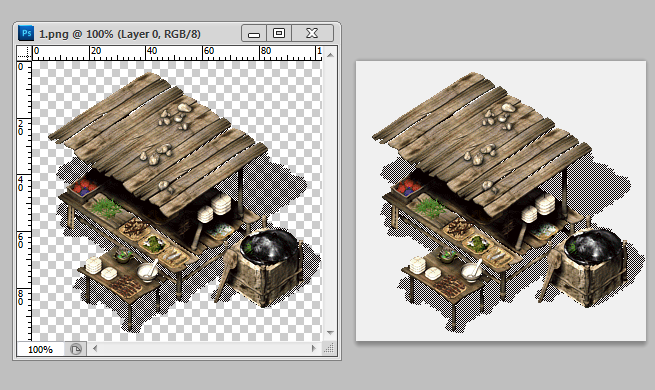Click the vertical scrollbar up arrow
The width and height of the screenshot is (655, 390).
pyautogui.click(x=330, y=55)
